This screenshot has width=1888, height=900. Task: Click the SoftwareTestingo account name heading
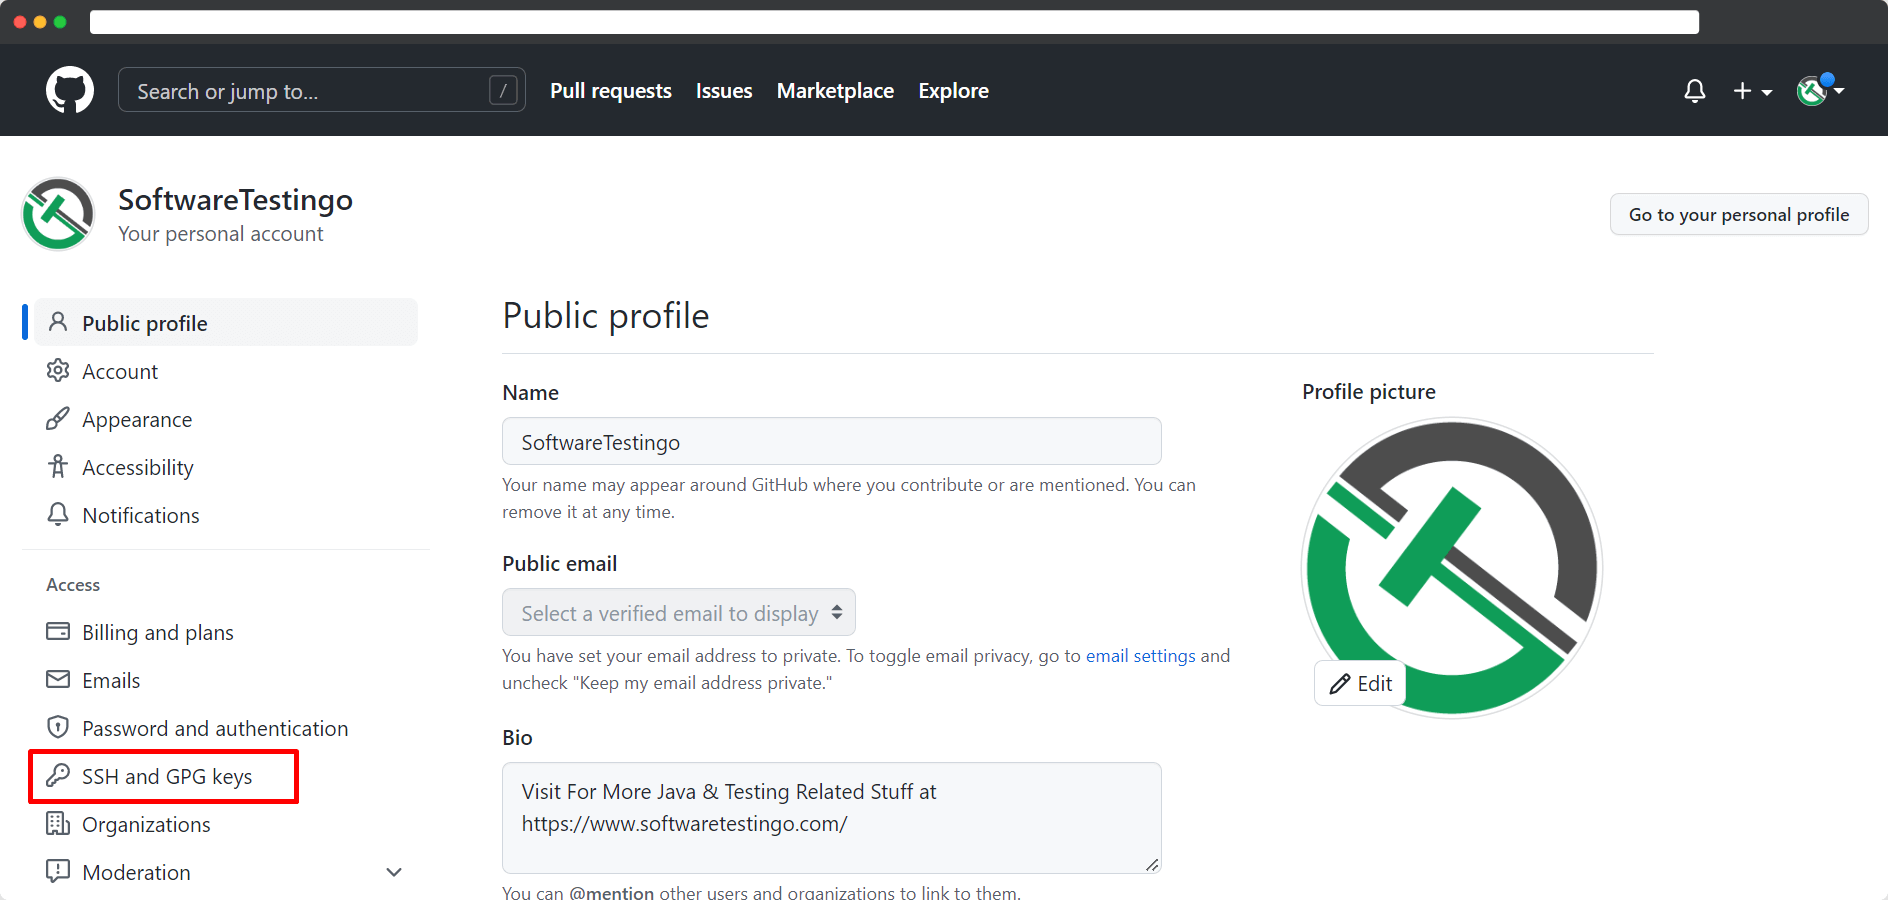tap(236, 200)
